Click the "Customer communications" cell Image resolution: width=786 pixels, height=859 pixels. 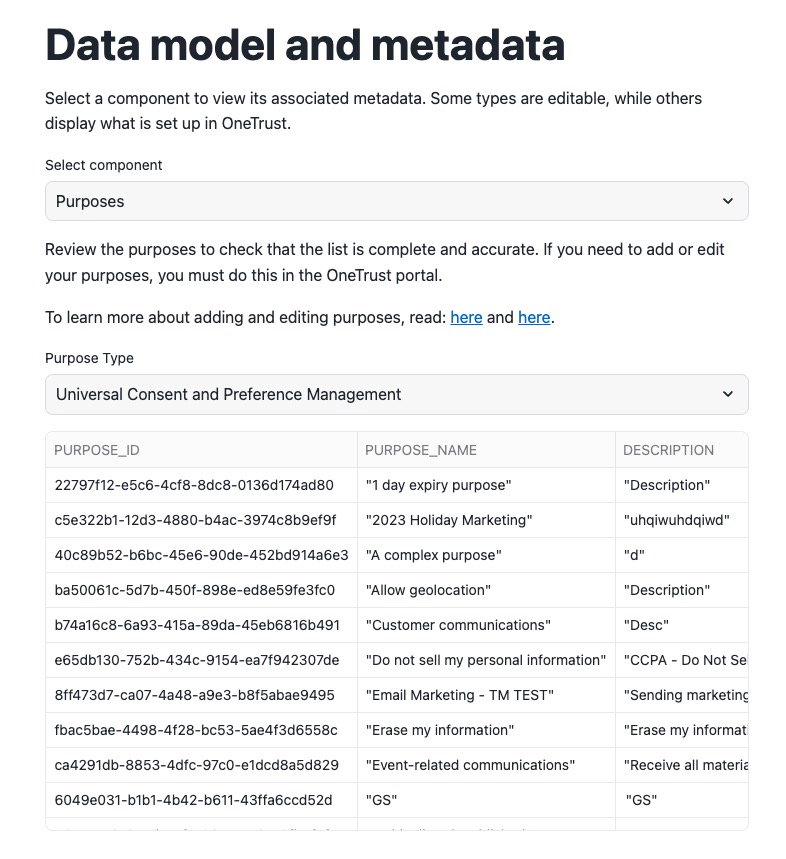(x=459, y=625)
